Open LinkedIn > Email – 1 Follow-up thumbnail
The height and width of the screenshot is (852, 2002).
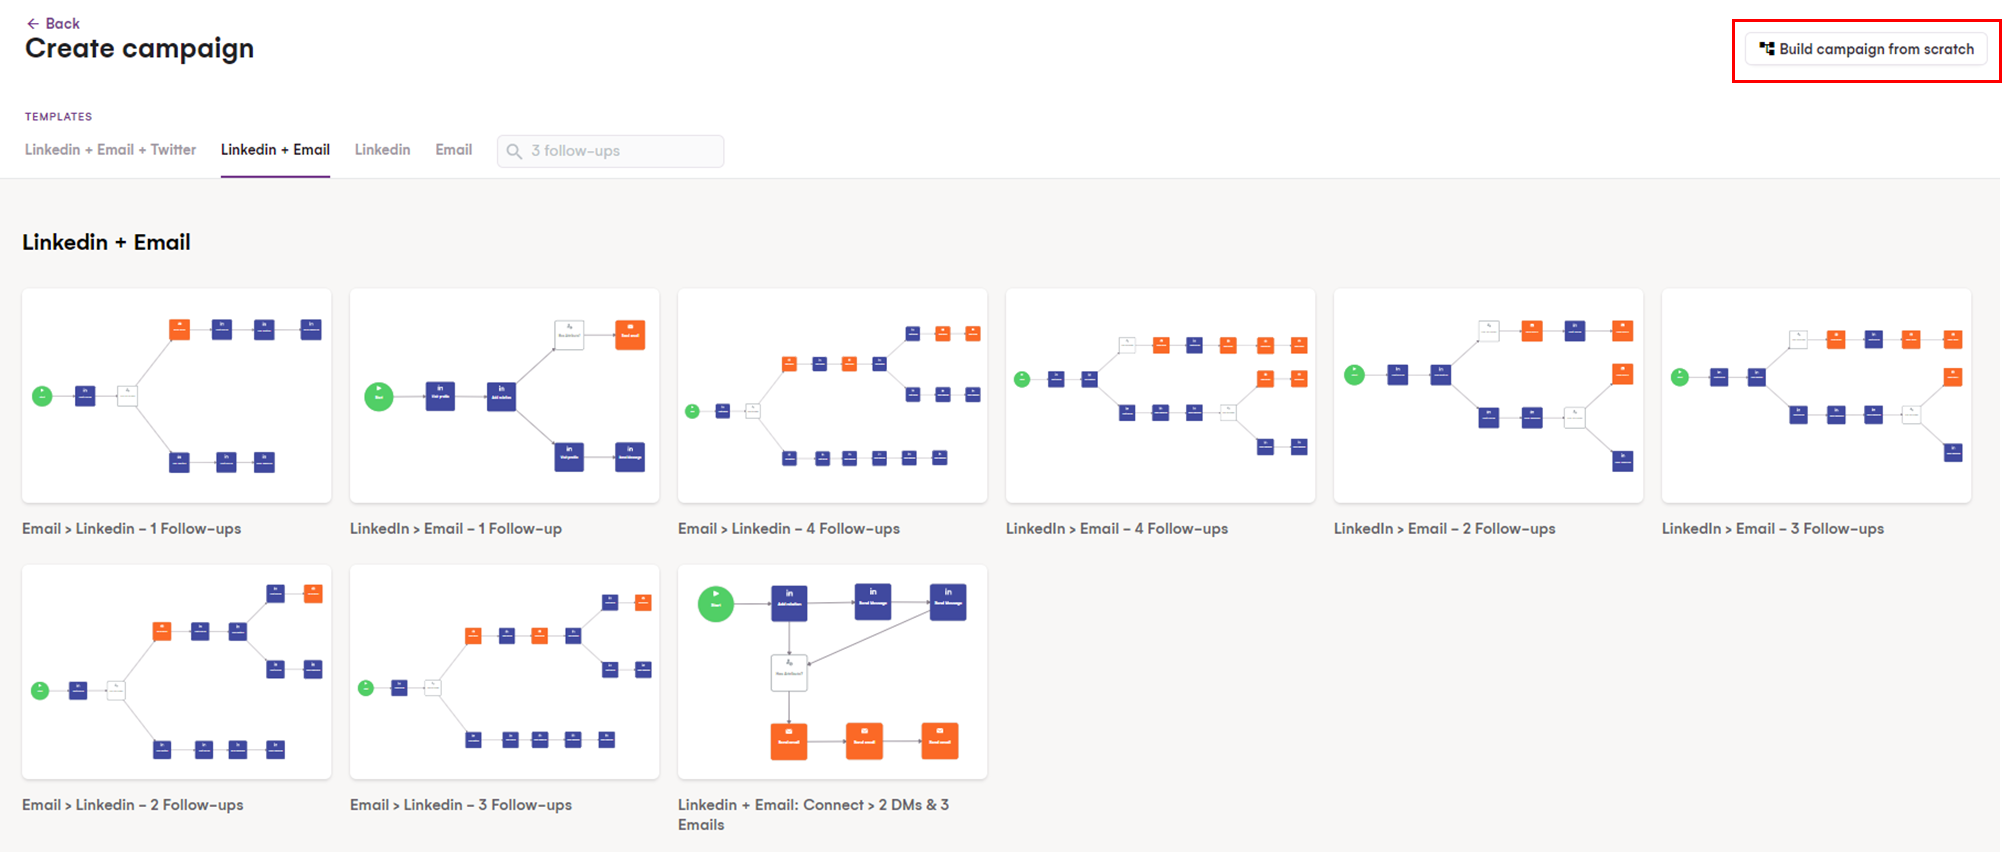coord(505,396)
